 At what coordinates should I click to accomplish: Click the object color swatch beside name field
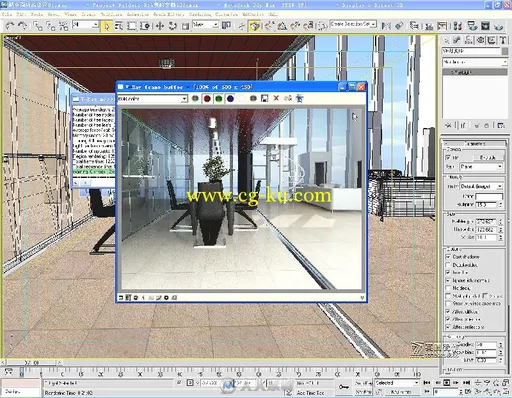(x=505, y=51)
